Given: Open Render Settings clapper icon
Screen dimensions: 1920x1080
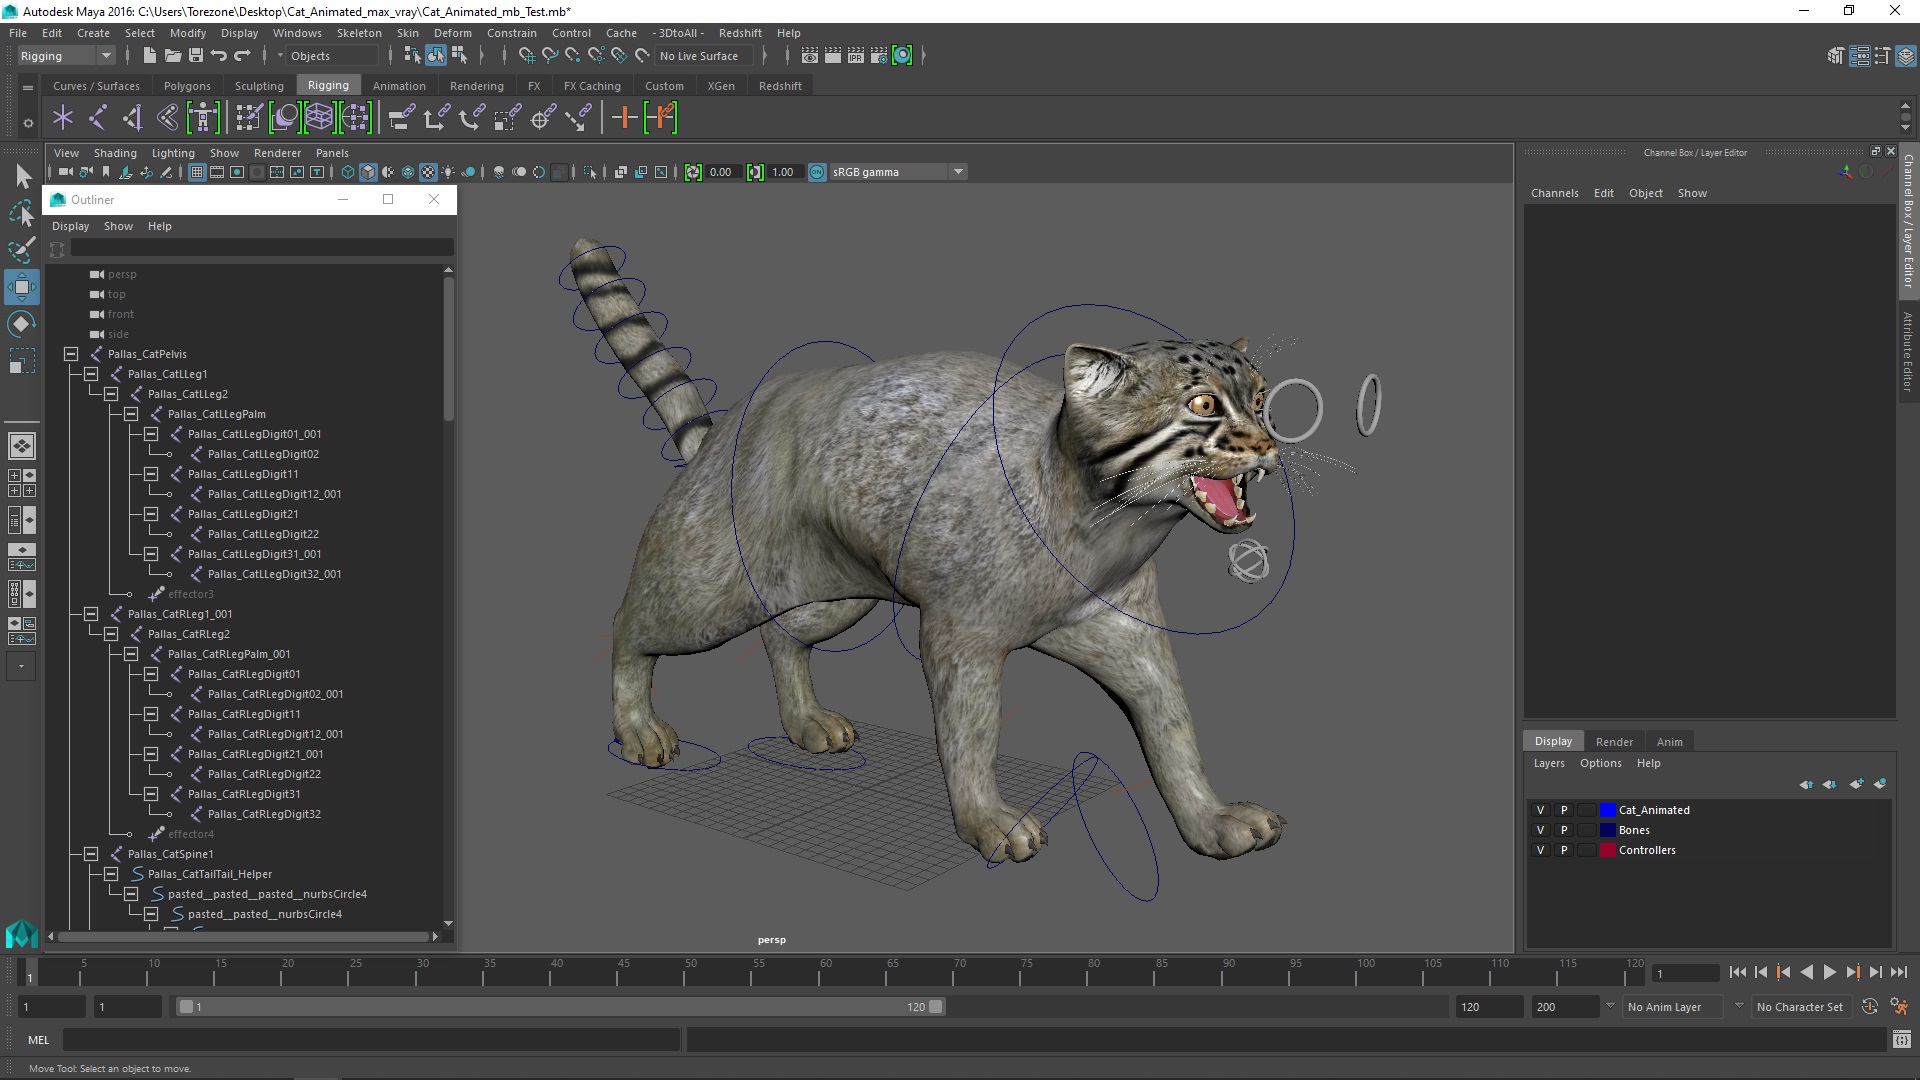Looking at the screenshot, I should (878, 56).
